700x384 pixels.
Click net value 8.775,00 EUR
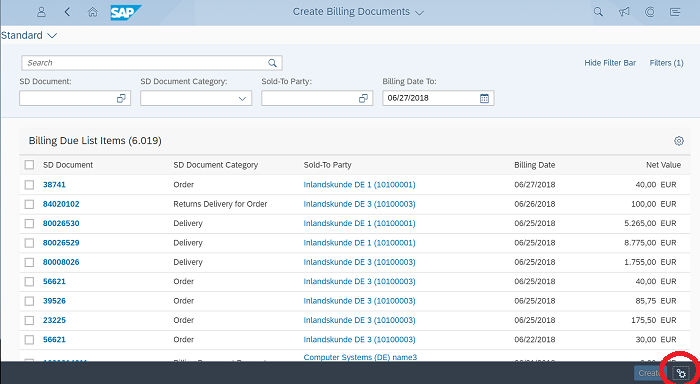pyautogui.click(x=650, y=243)
